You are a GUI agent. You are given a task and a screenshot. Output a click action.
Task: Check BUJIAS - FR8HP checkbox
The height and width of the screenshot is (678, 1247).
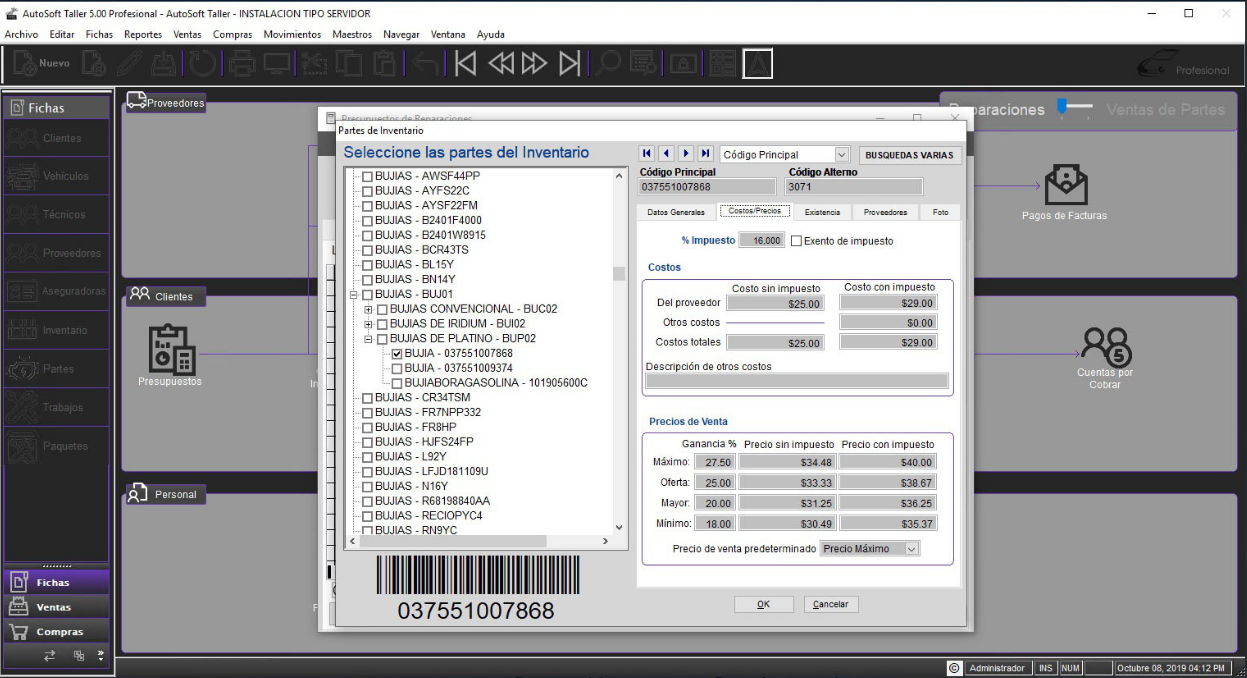click(x=367, y=427)
